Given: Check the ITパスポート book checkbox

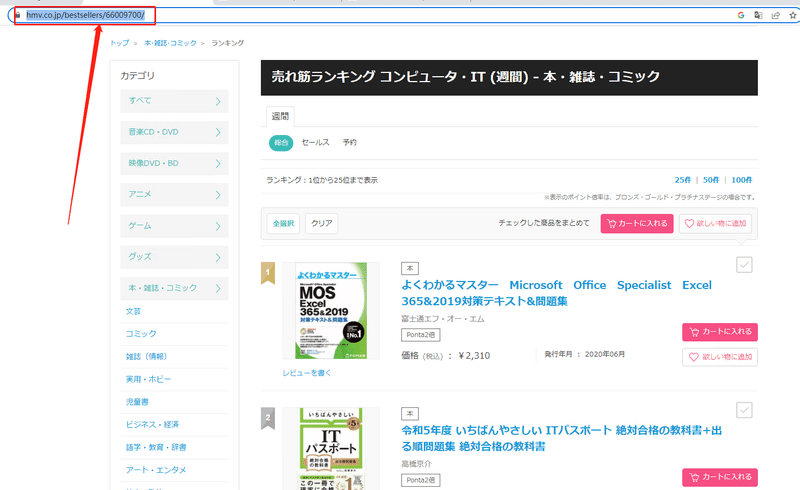Looking at the screenshot, I should pos(744,410).
